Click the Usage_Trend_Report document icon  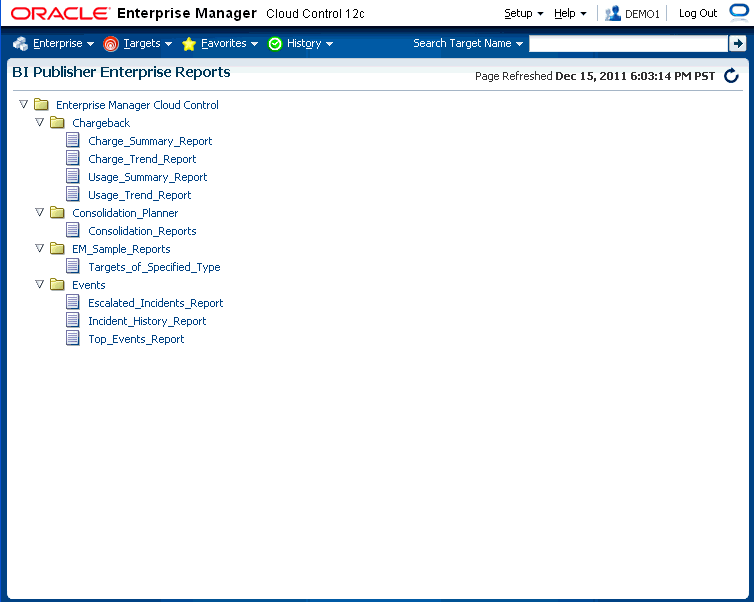(73, 194)
